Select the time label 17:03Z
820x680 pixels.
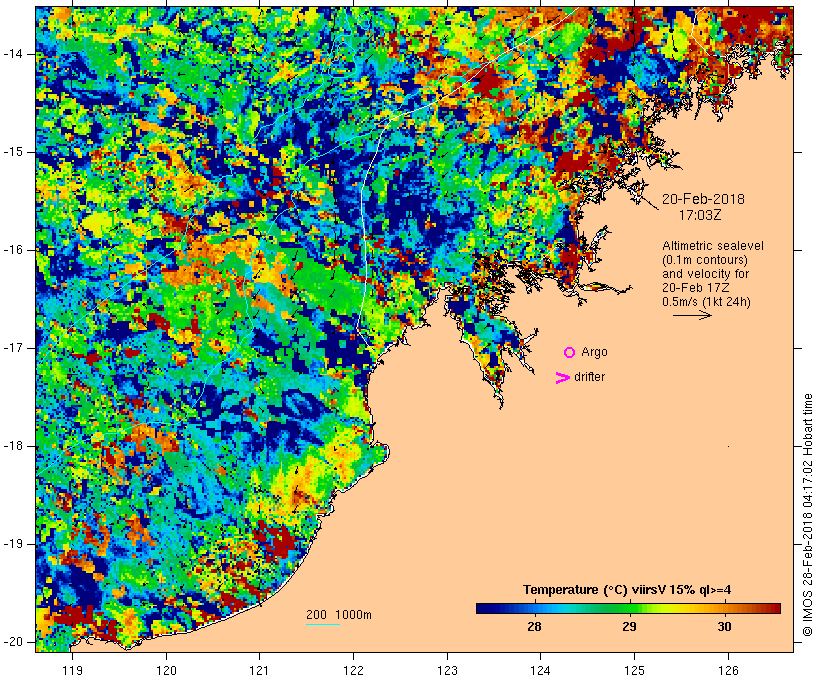[700, 215]
